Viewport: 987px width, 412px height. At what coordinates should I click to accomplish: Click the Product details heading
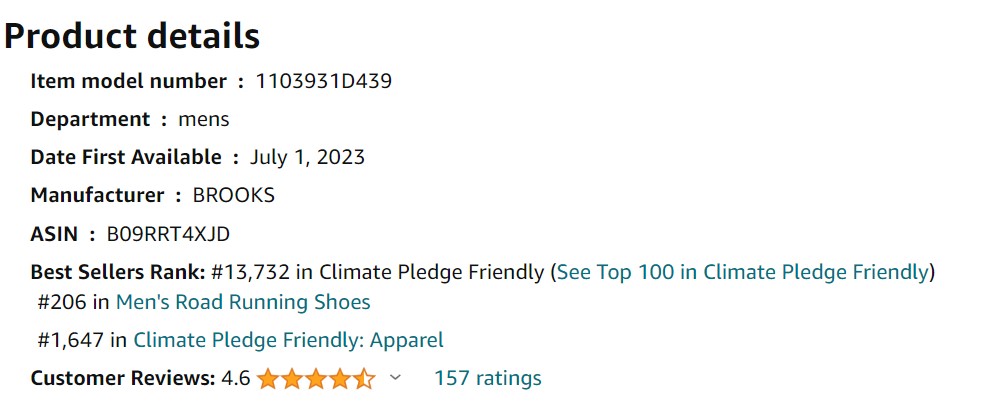pos(132,36)
